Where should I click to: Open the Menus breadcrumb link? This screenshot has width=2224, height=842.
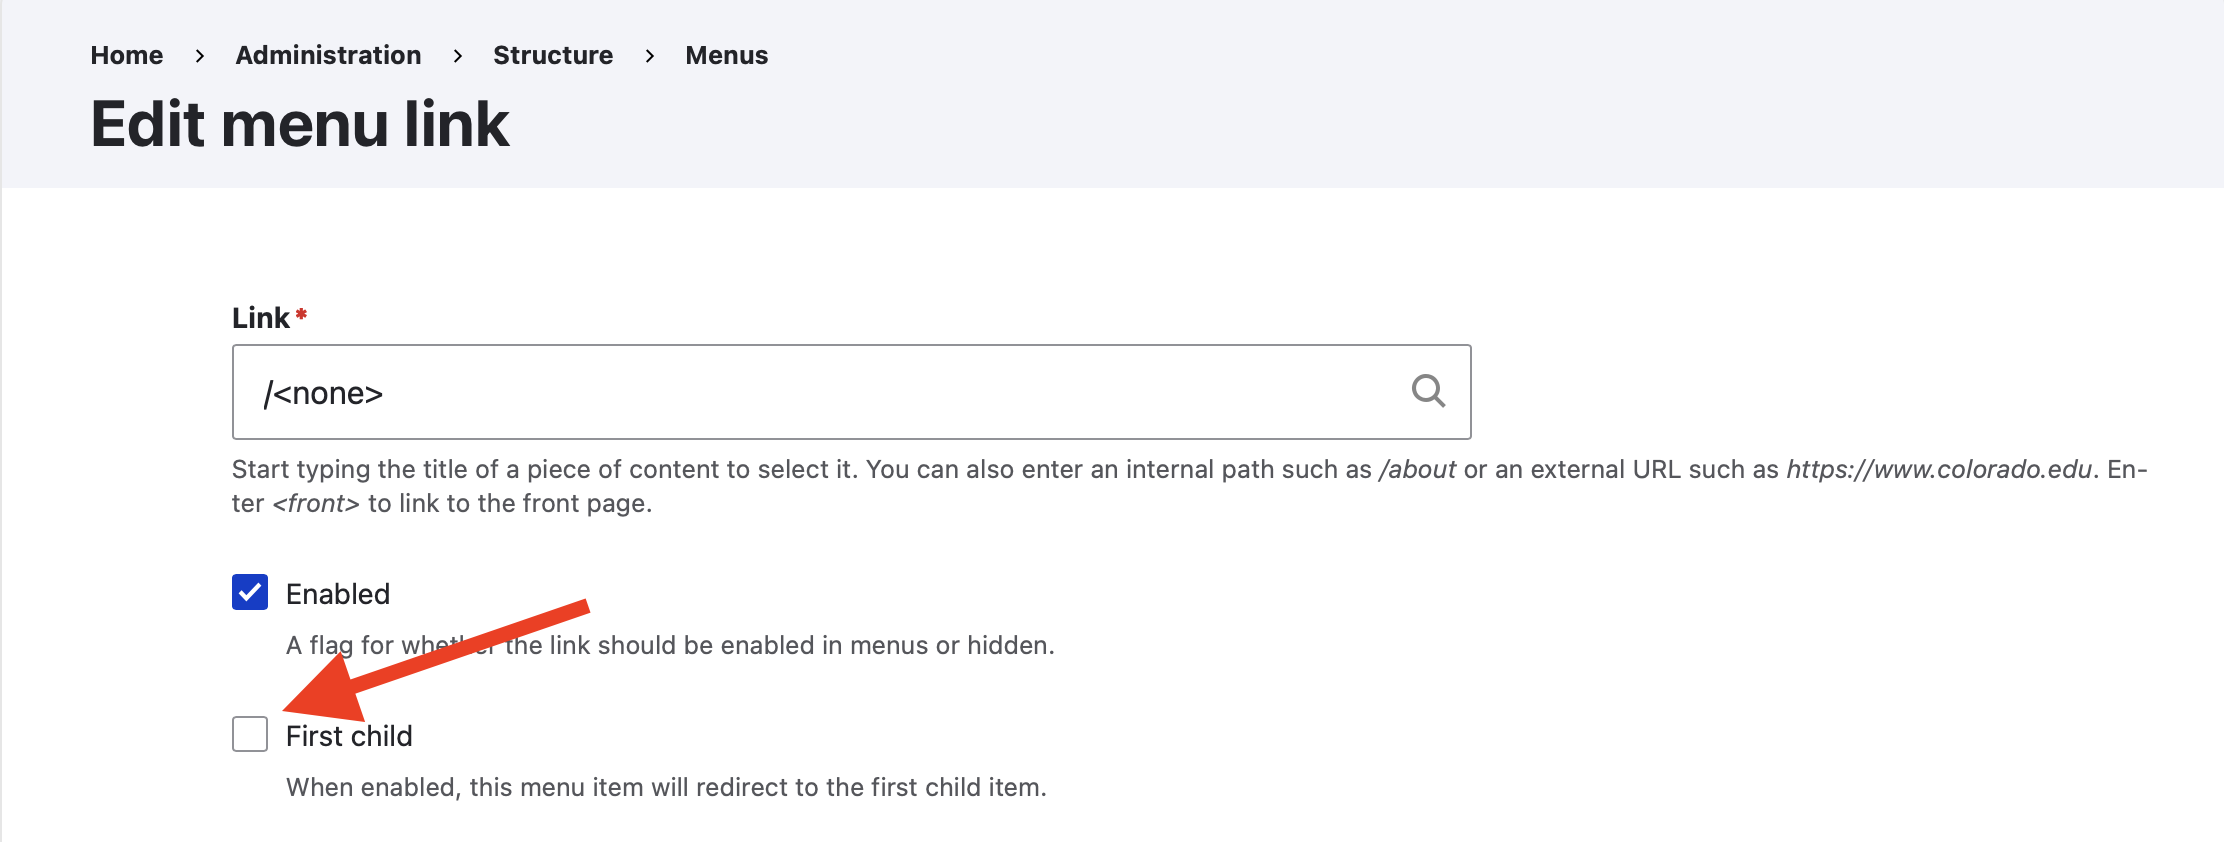727,55
